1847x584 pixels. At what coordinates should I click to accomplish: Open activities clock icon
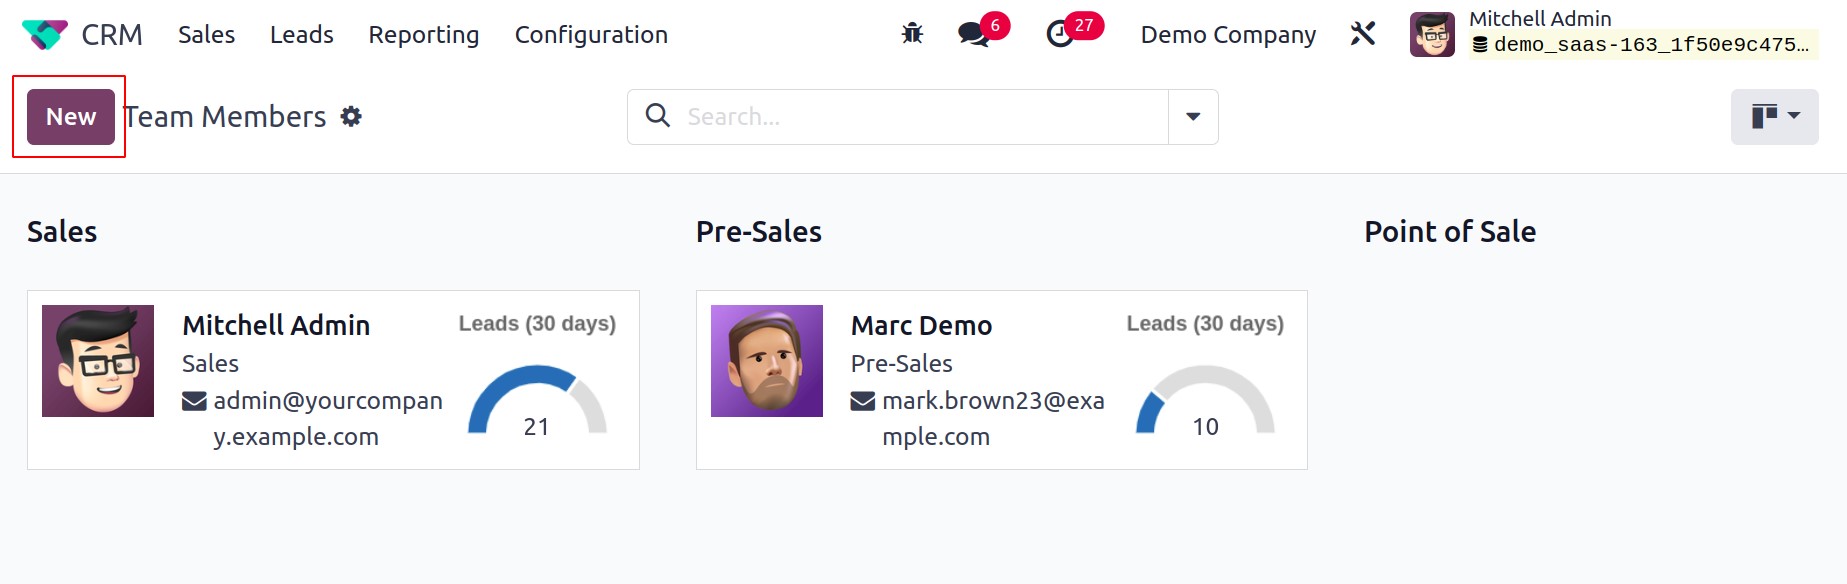point(1060,34)
